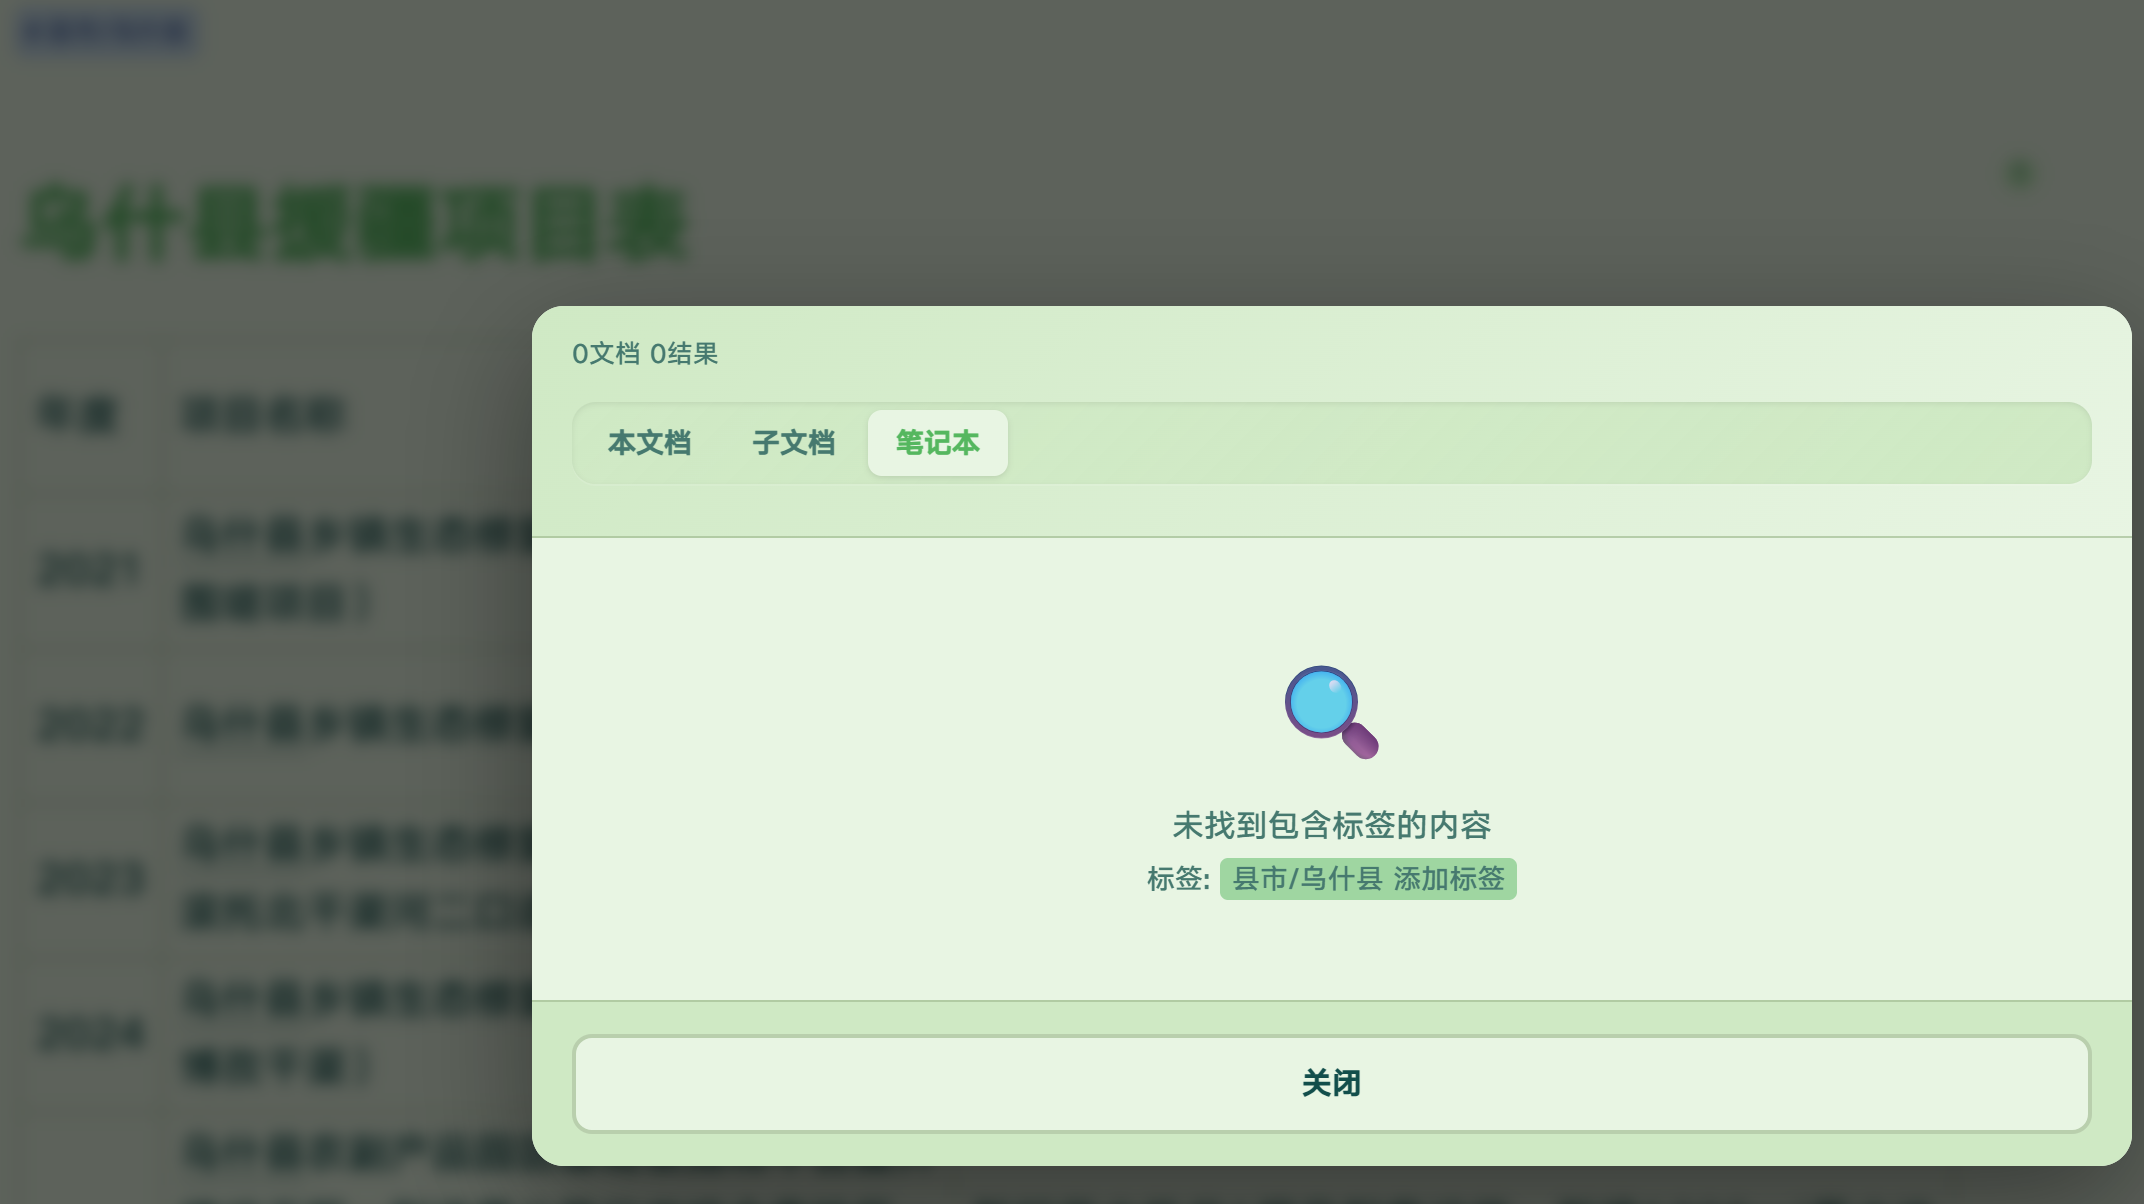
Task: Select the 笔记本 tab
Action: click(937, 443)
